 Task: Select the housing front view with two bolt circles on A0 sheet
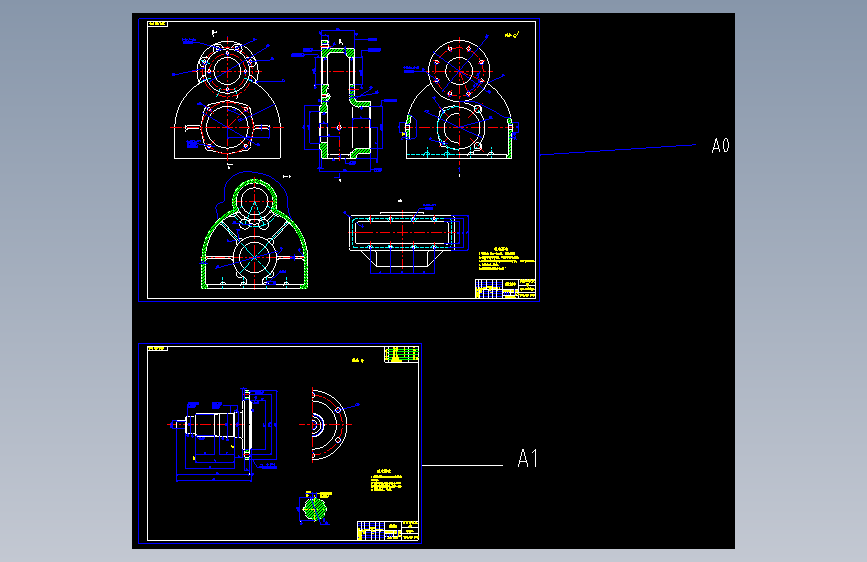click(x=227, y=100)
